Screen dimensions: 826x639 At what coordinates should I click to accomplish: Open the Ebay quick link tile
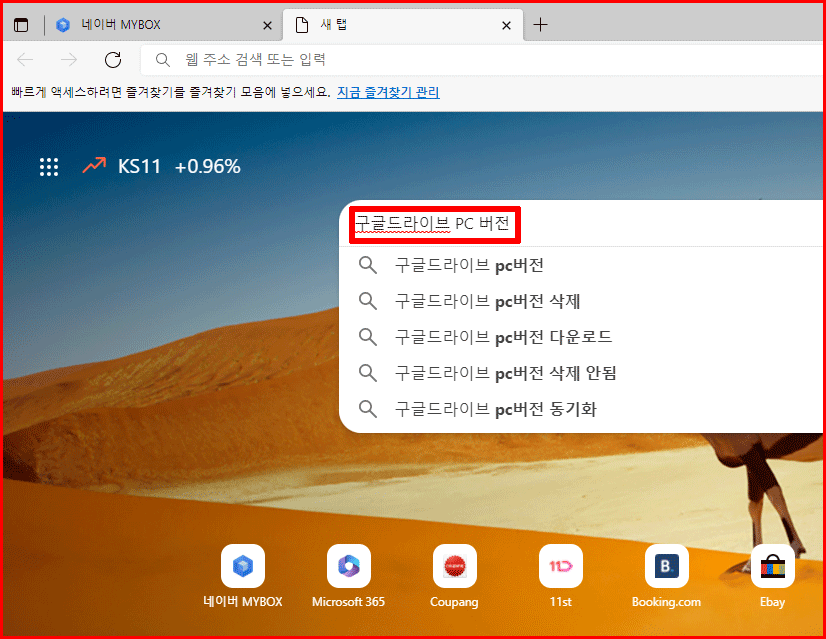click(x=772, y=576)
